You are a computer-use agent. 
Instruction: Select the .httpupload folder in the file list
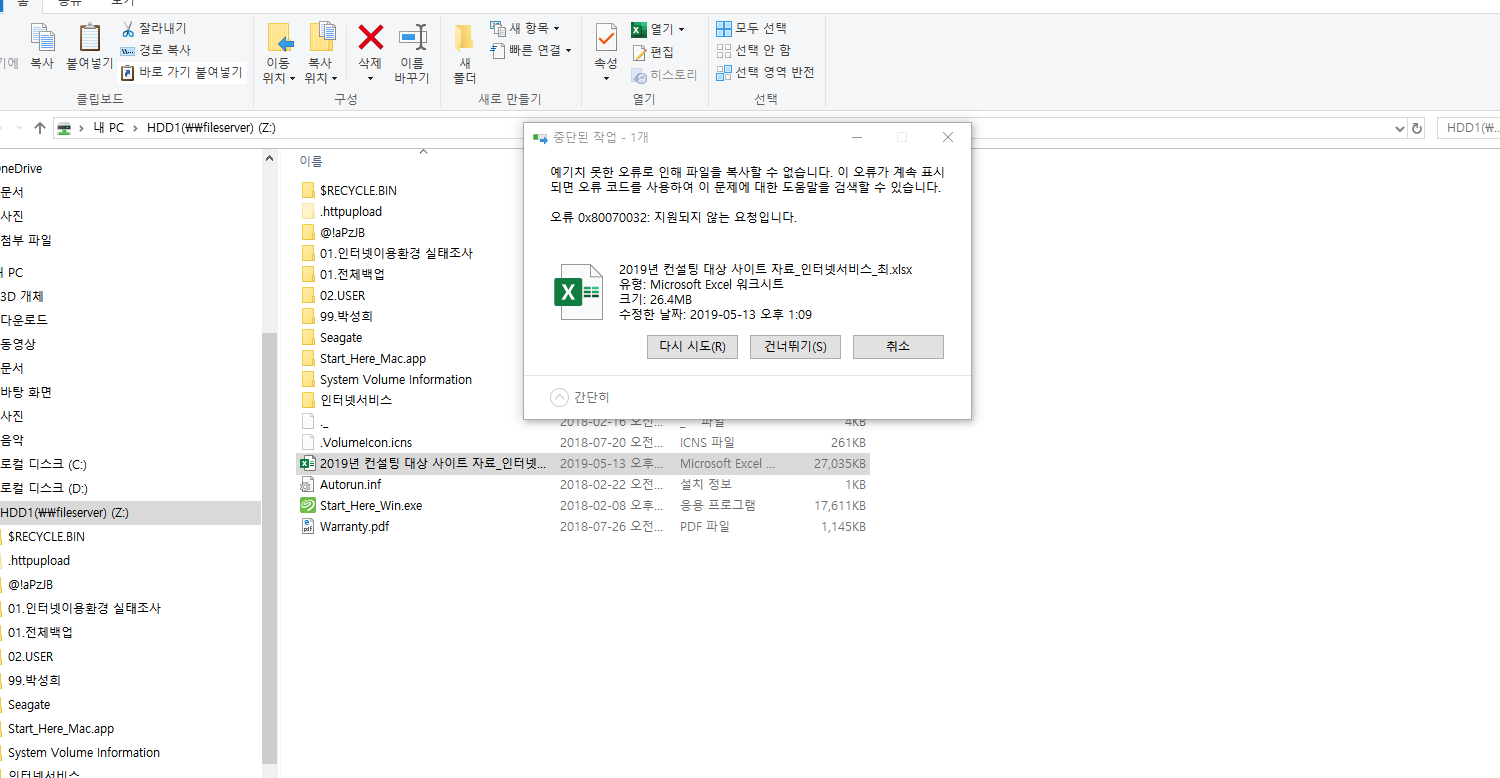coord(351,211)
